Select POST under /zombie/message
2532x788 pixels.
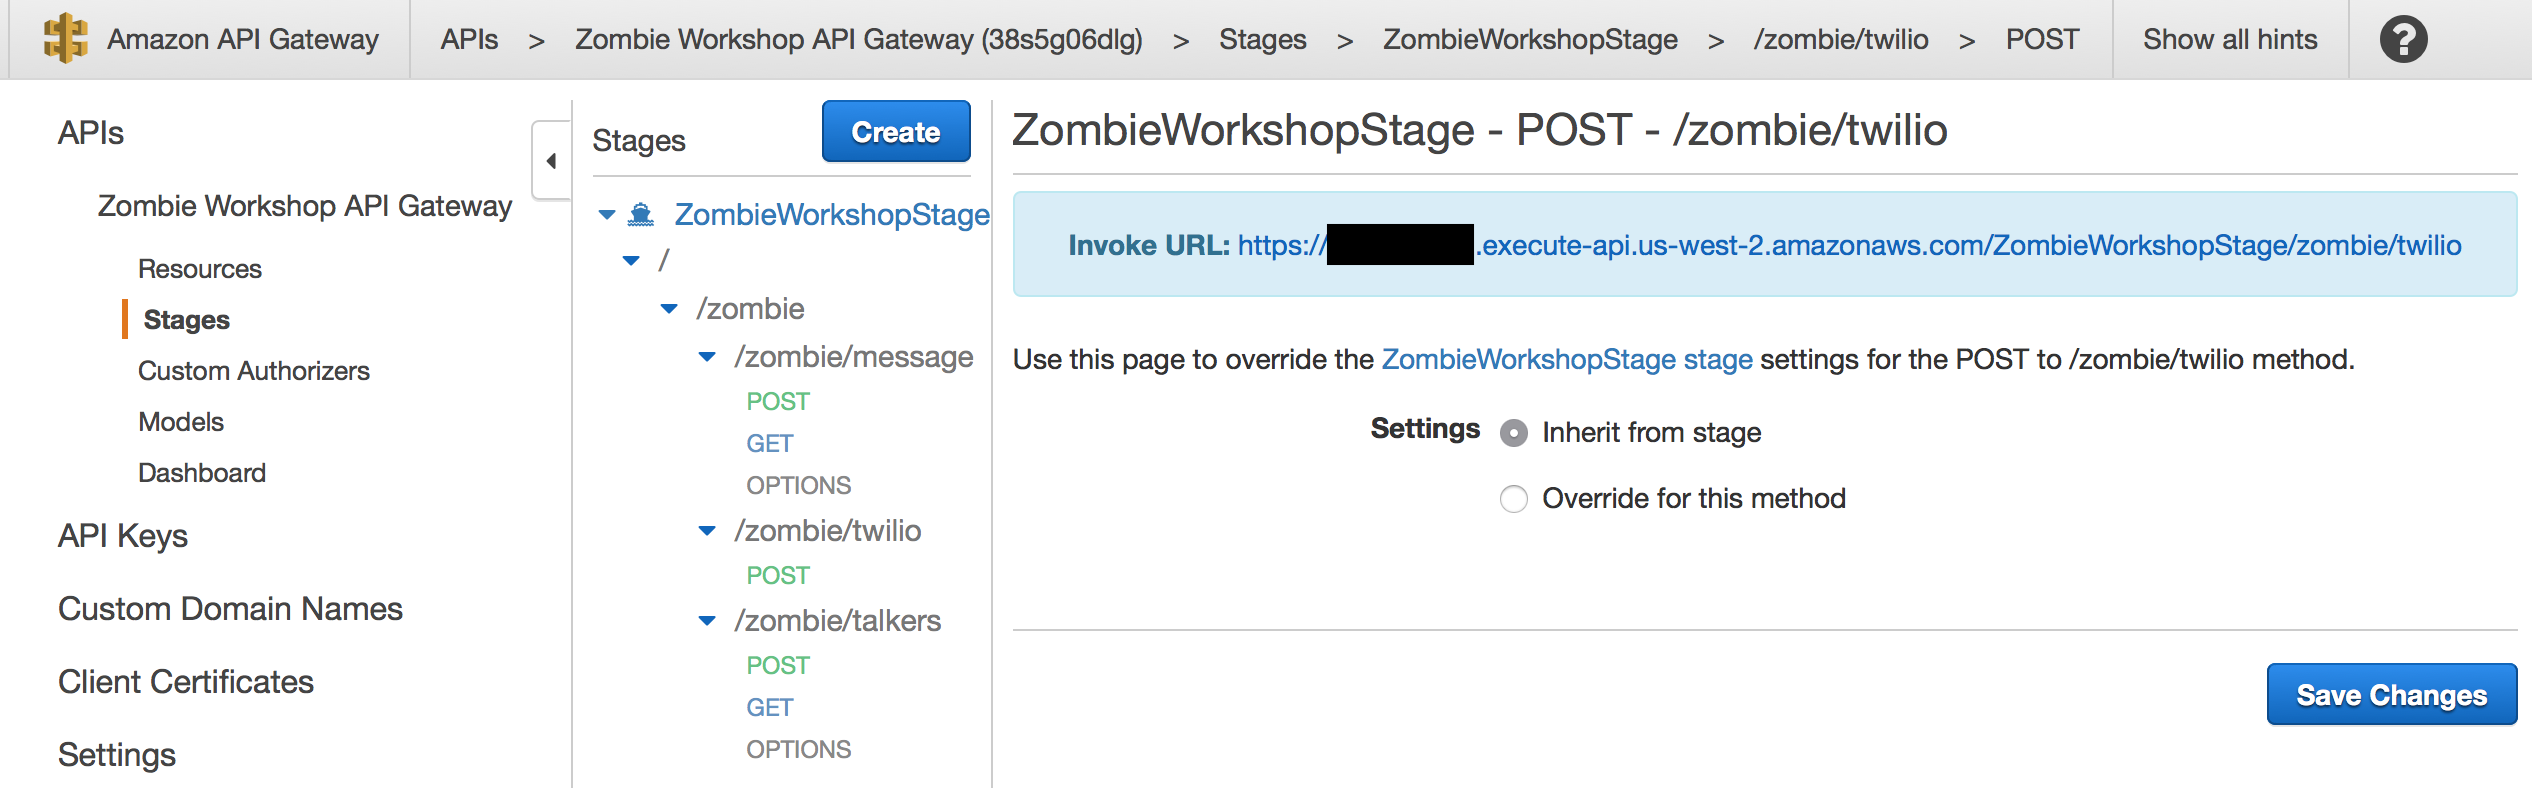click(x=778, y=402)
